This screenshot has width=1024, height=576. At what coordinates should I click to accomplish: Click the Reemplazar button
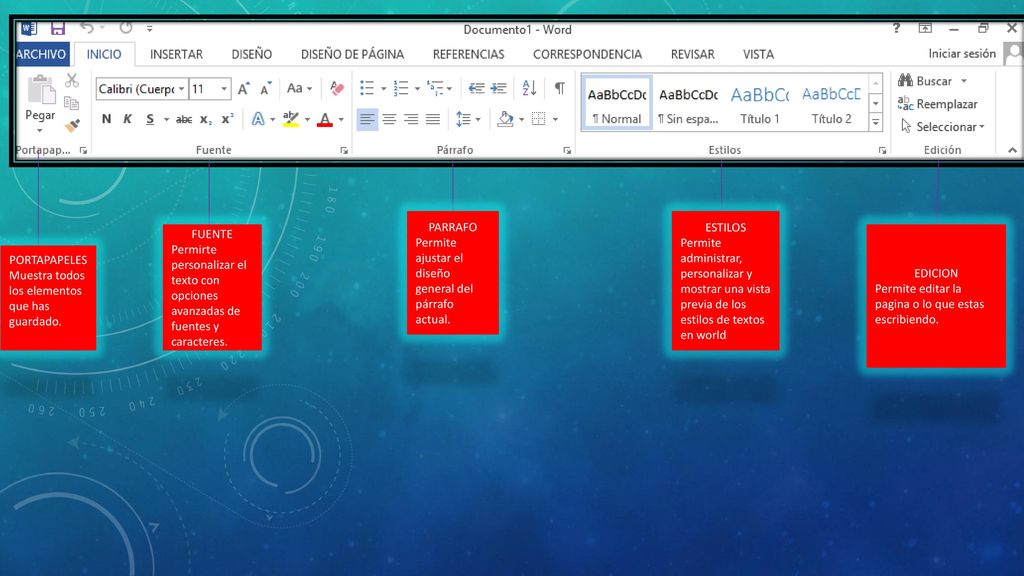pyautogui.click(x=938, y=104)
